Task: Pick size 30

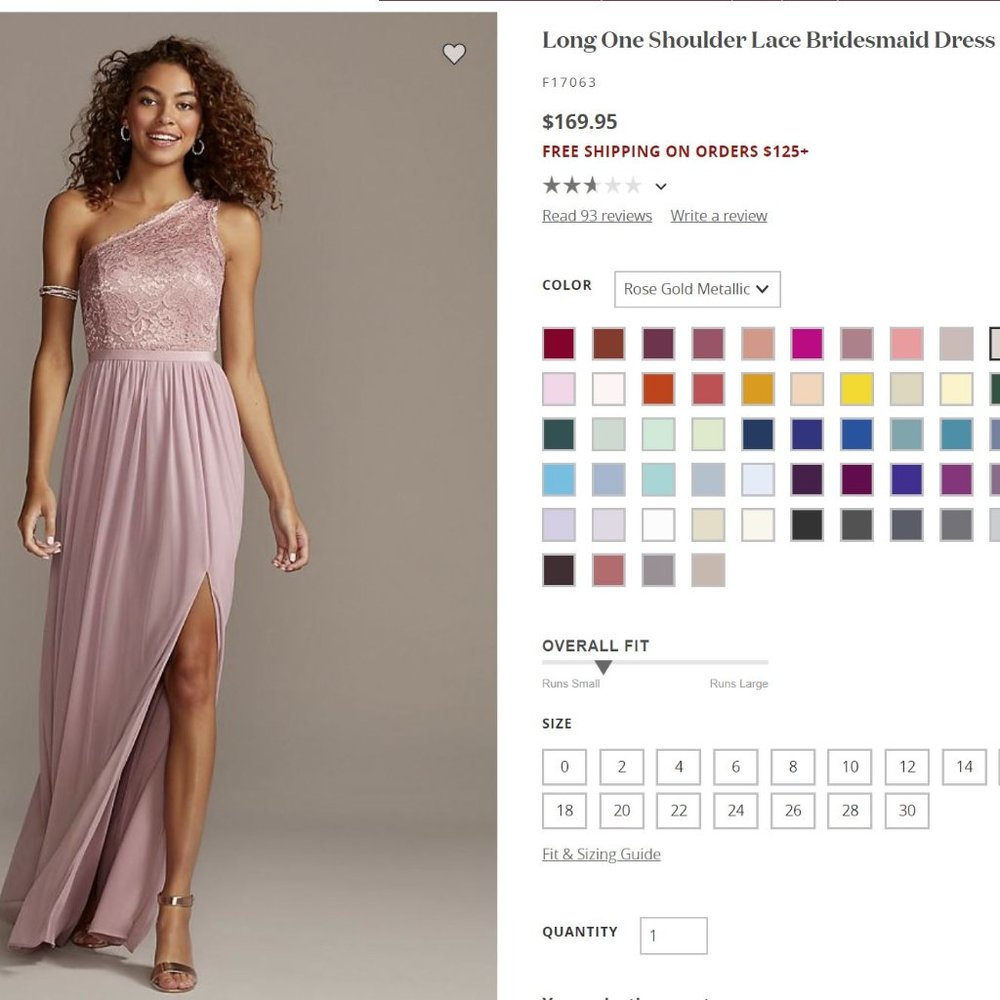Action: pyautogui.click(x=906, y=811)
